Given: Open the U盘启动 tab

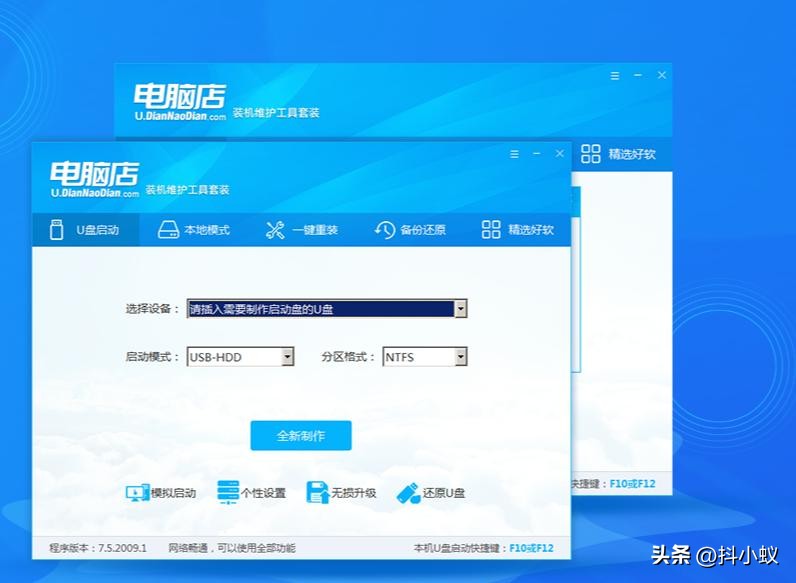Looking at the screenshot, I should pos(85,230).
